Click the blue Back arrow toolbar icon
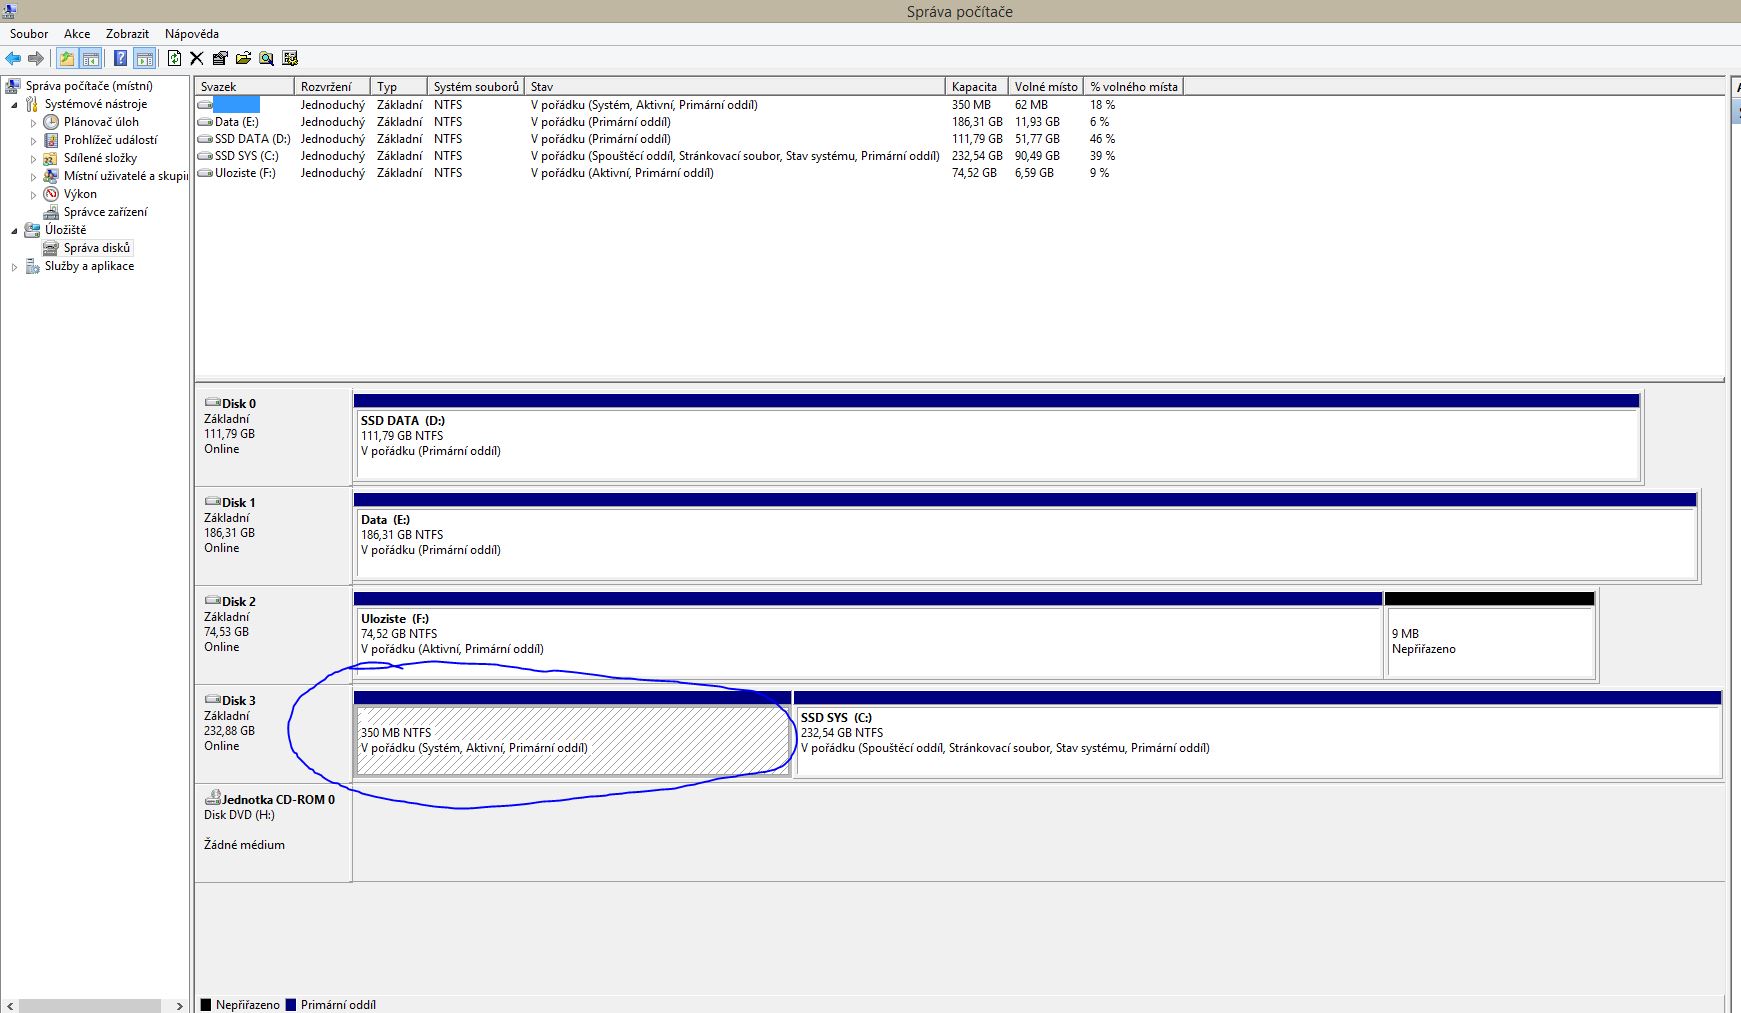This screenshot has width=1741, height=1013. pos(14,59)
